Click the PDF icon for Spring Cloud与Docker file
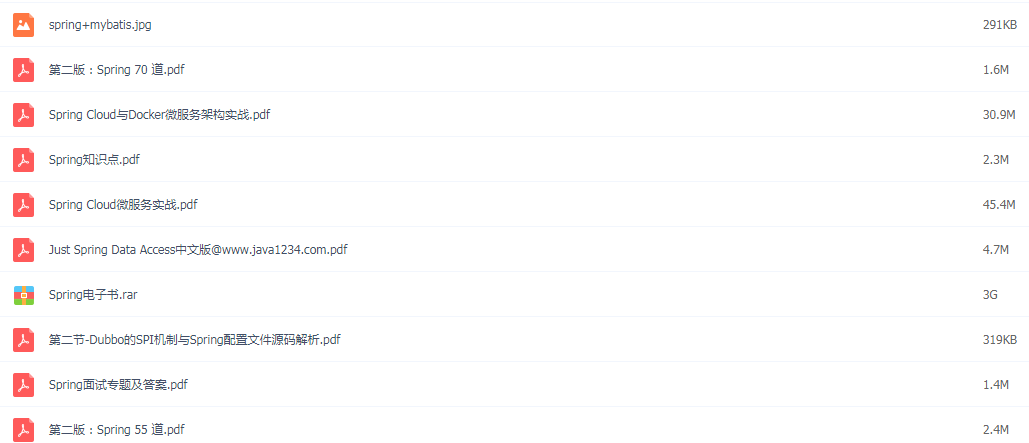This screenshot has height=443, width=1029. click(24, 115)
